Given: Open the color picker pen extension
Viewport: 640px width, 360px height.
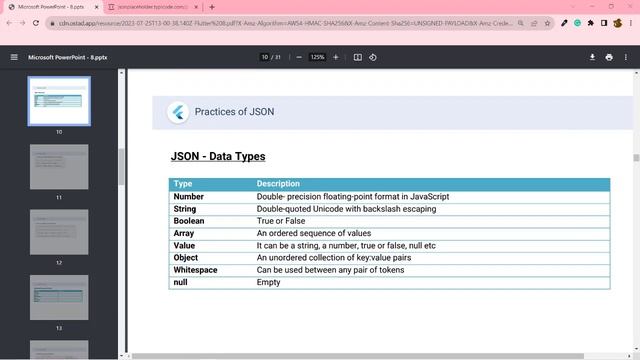Looking at the screenshot, I should pyautogui.click(x=564, y=23).
